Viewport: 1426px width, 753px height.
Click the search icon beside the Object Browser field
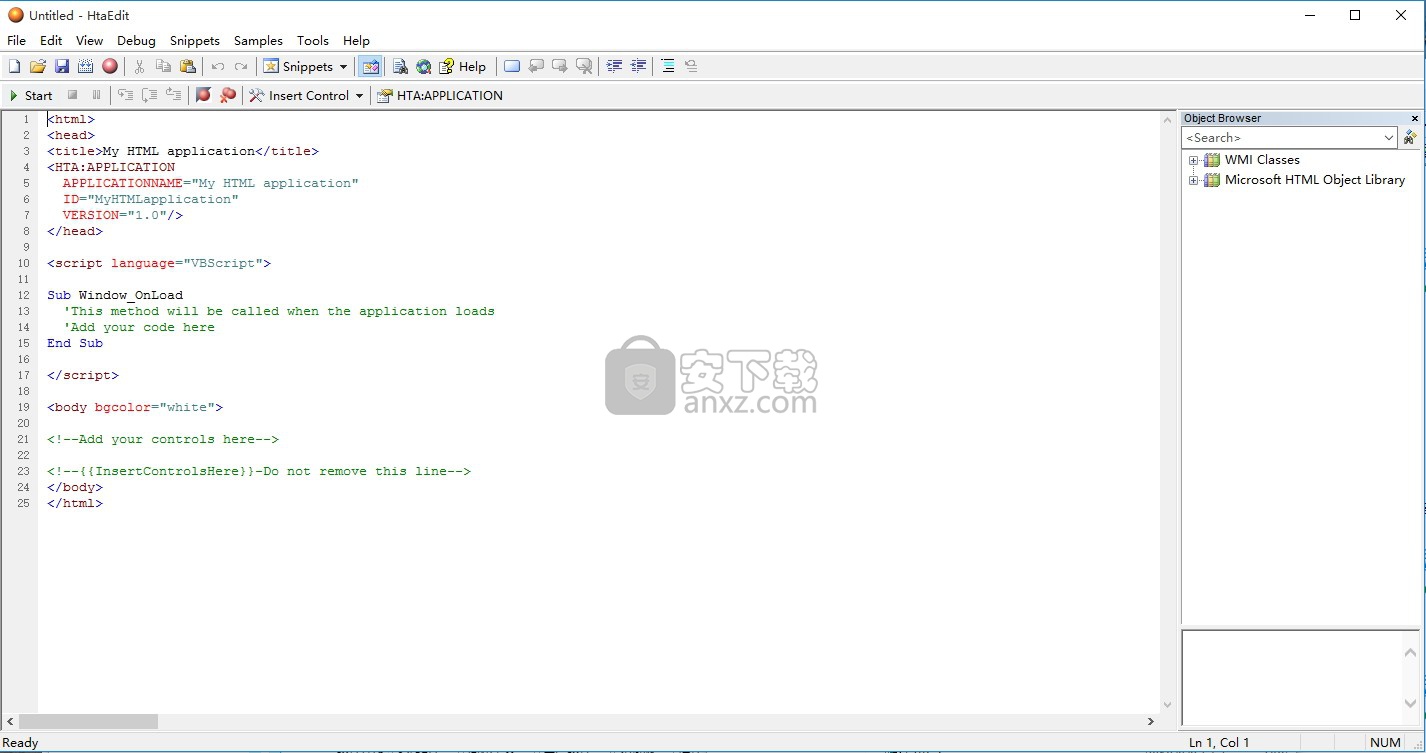pos(1410,137)
